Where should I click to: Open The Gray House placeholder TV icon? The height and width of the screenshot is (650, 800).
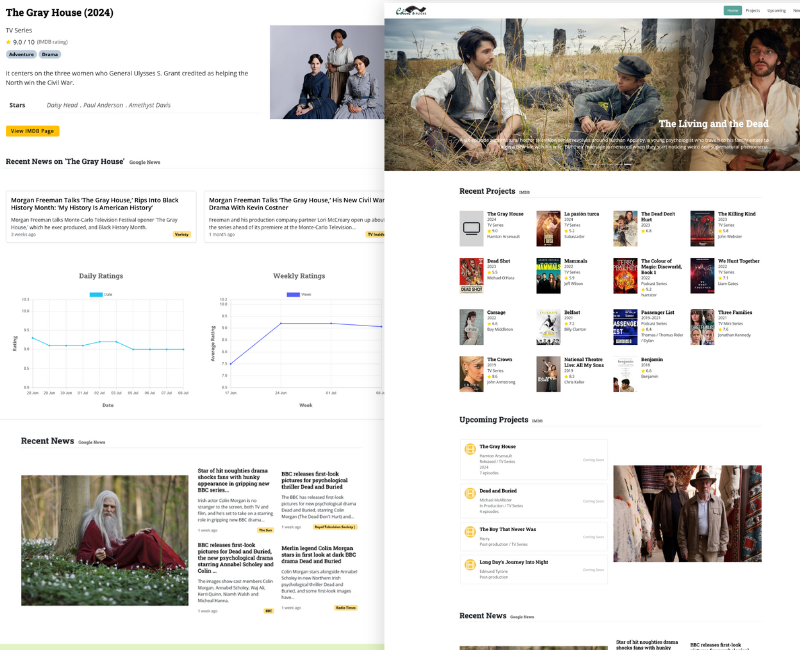point(471,228)
